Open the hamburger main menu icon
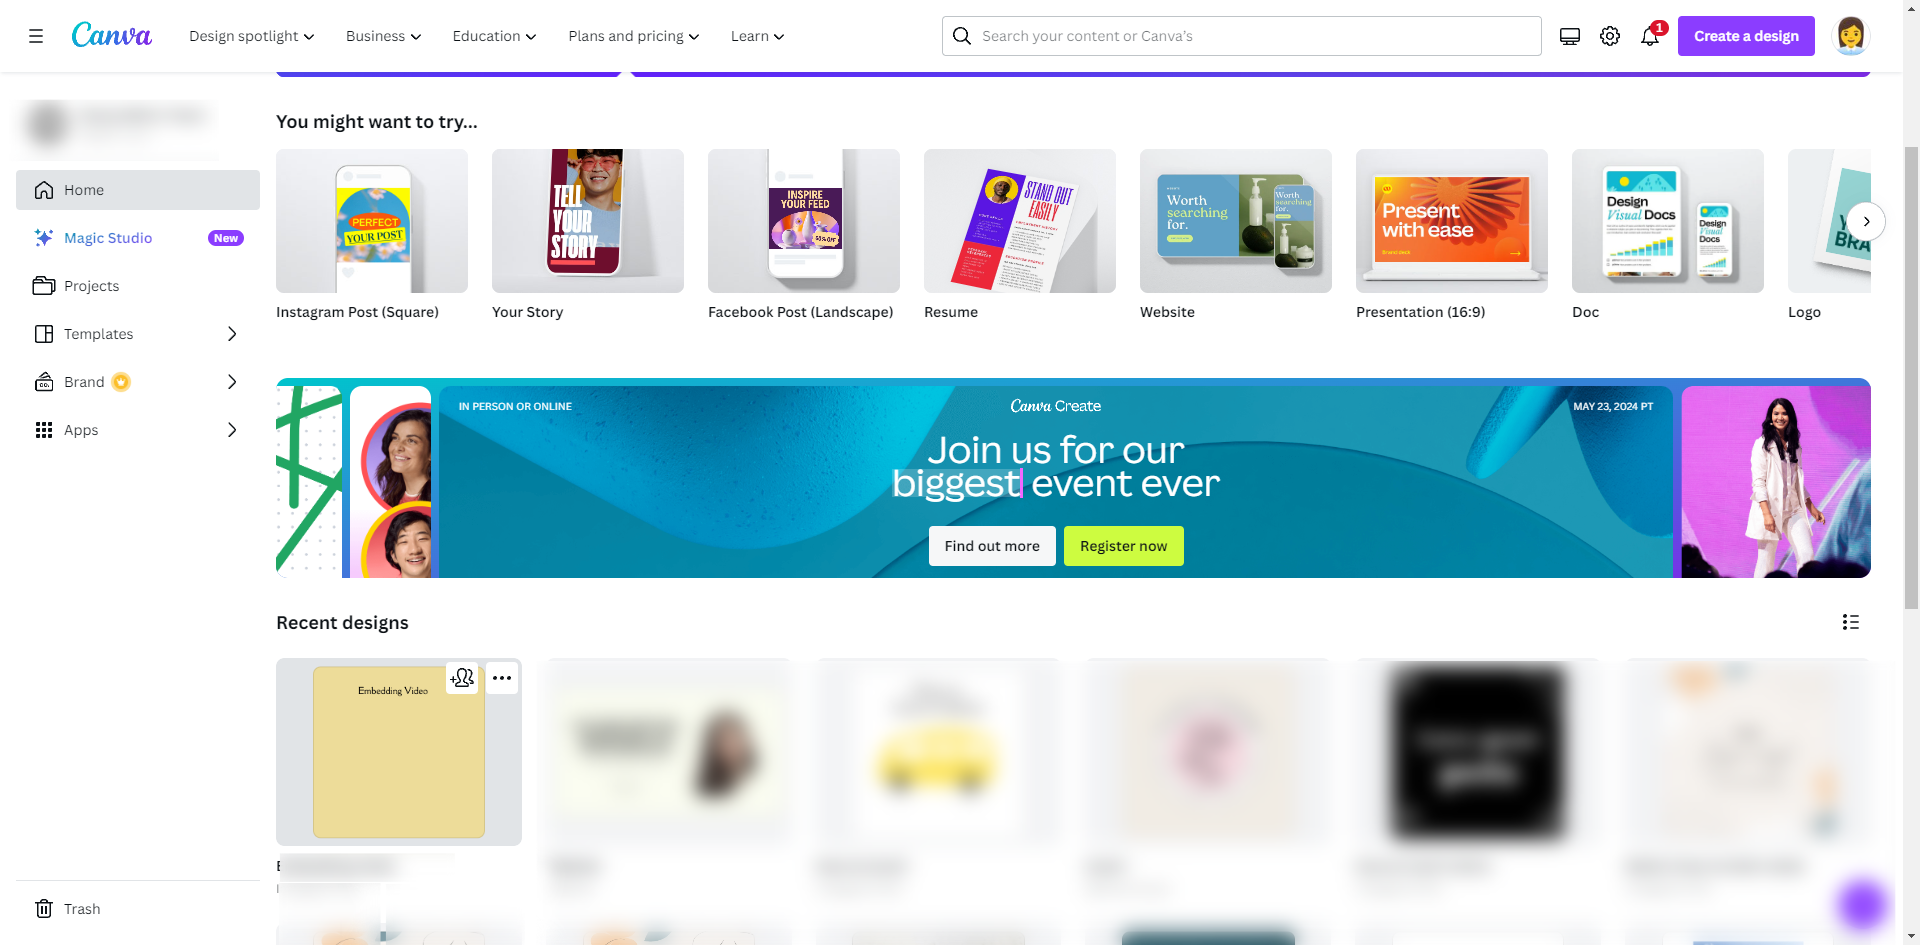The height and width of the screenshot is (945, 1920). [36, 36]
